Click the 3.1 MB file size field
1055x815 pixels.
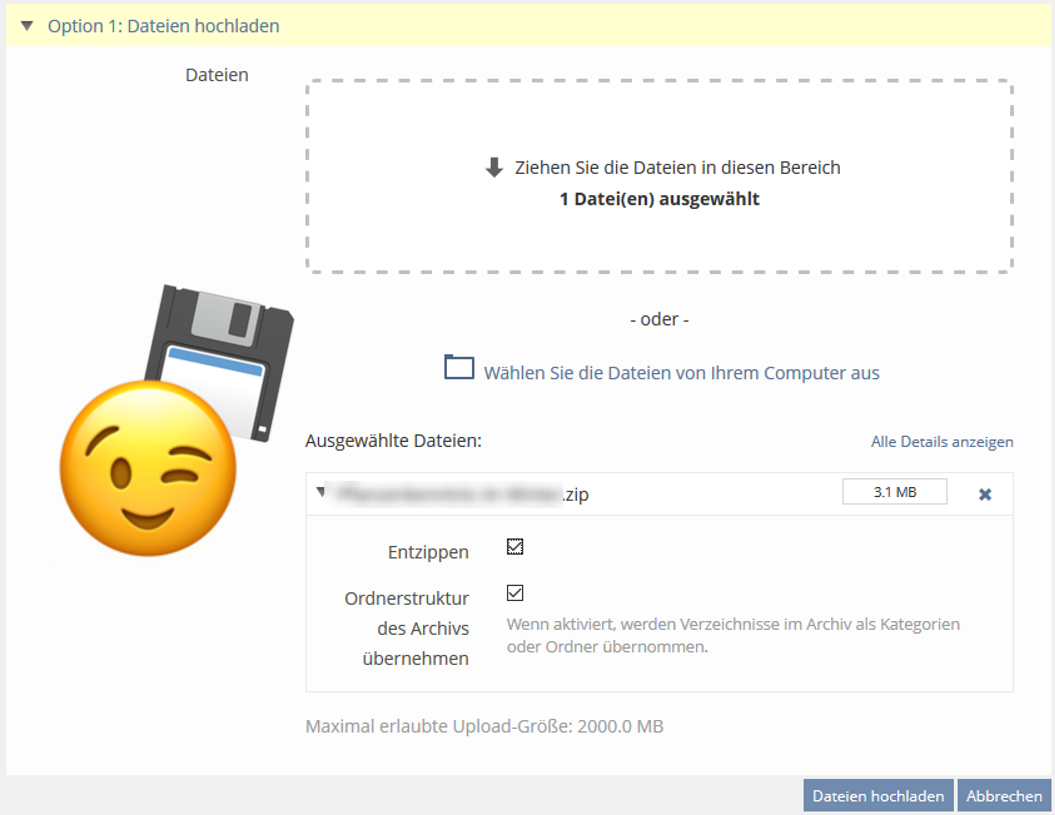point(894,492)
